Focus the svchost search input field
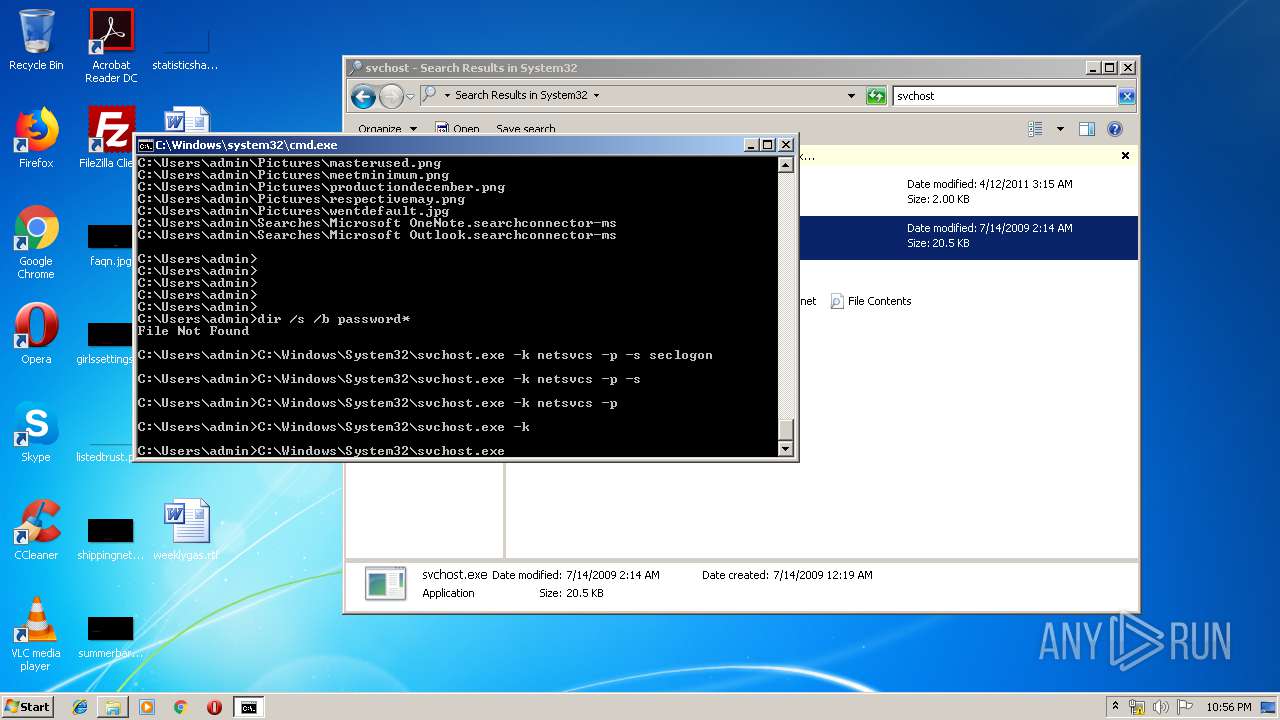The image size is (1280, 720). pyautogui.click(x=1004, y=96)
